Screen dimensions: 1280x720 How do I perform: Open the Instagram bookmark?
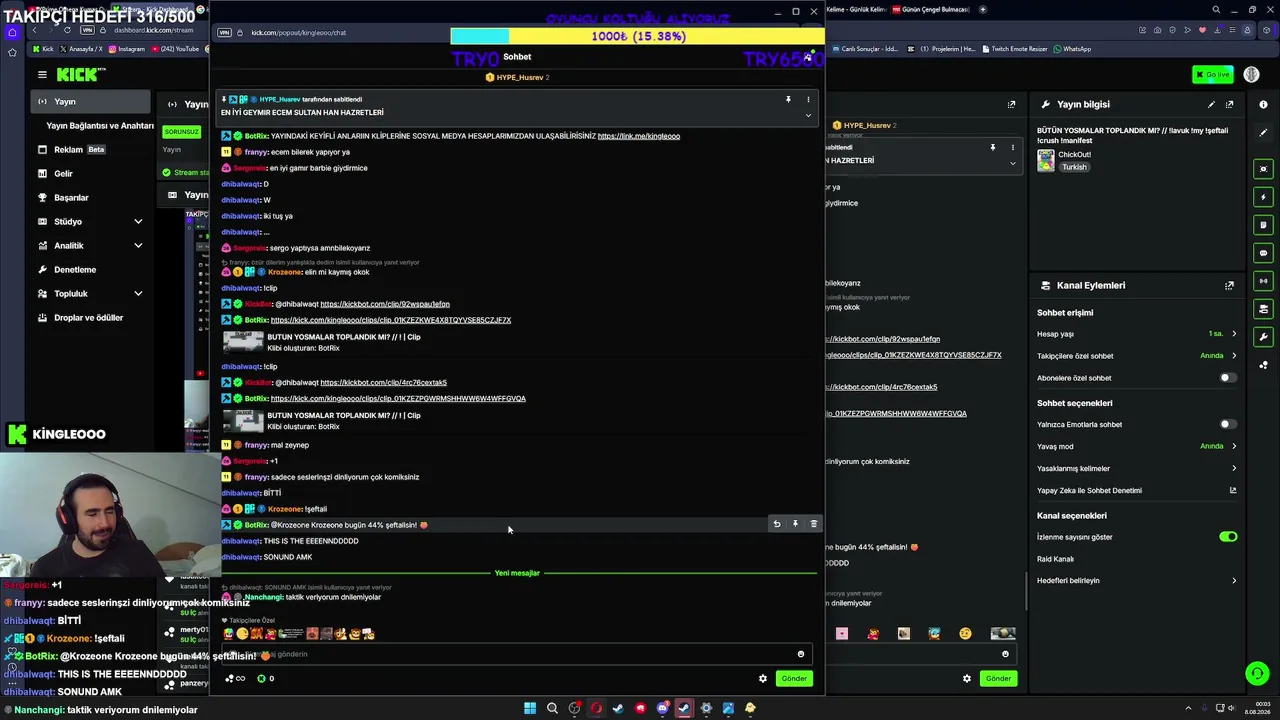(x=125, y=49)
